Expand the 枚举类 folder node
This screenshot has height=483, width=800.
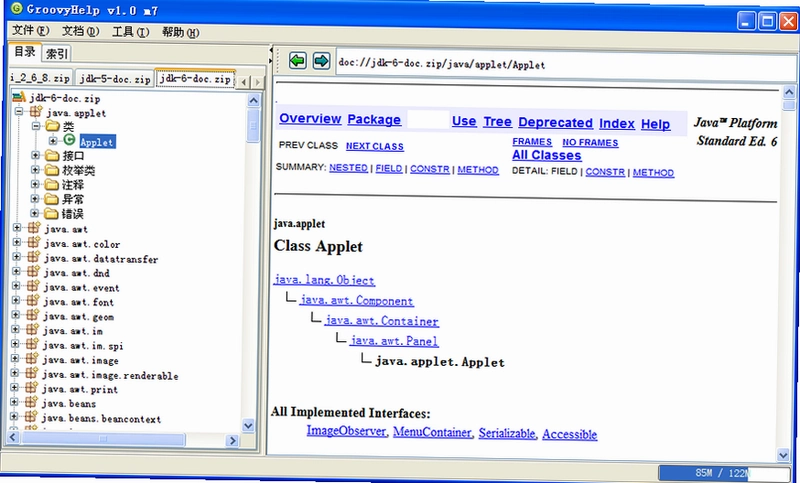pyautogui.click(x=35, y=169)
